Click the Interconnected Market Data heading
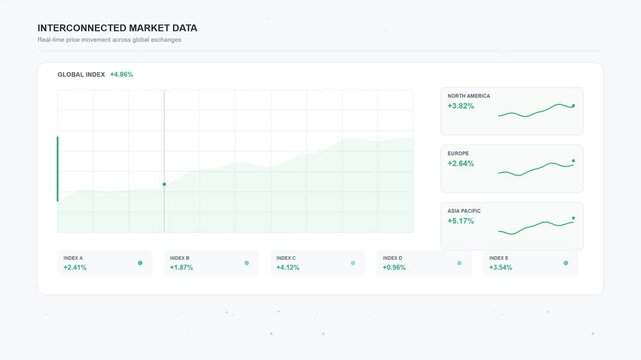641x360 pixels. (117, 28)
